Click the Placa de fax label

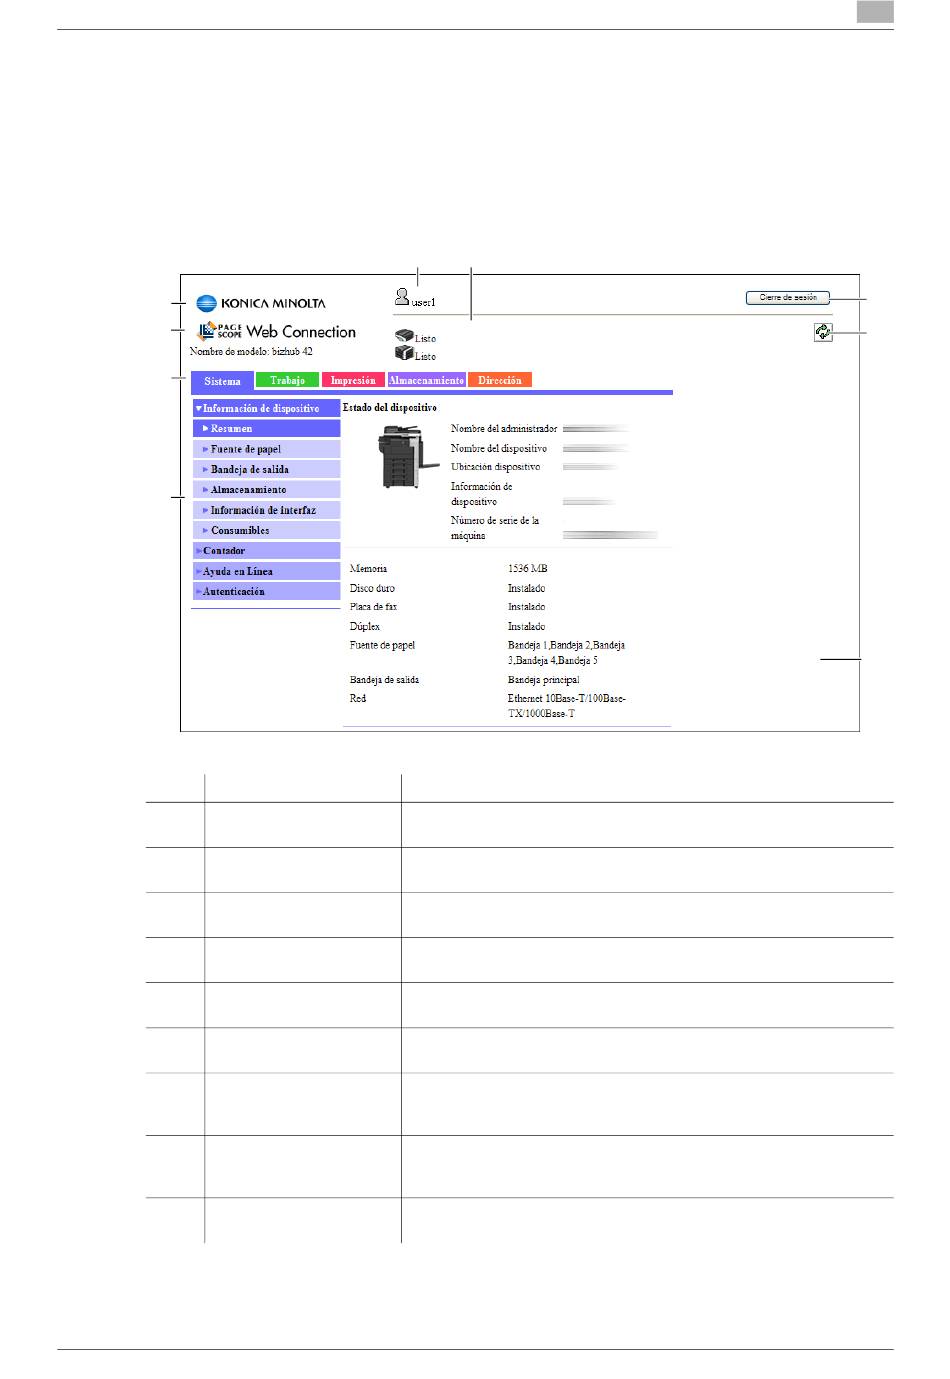coord(373,606)
